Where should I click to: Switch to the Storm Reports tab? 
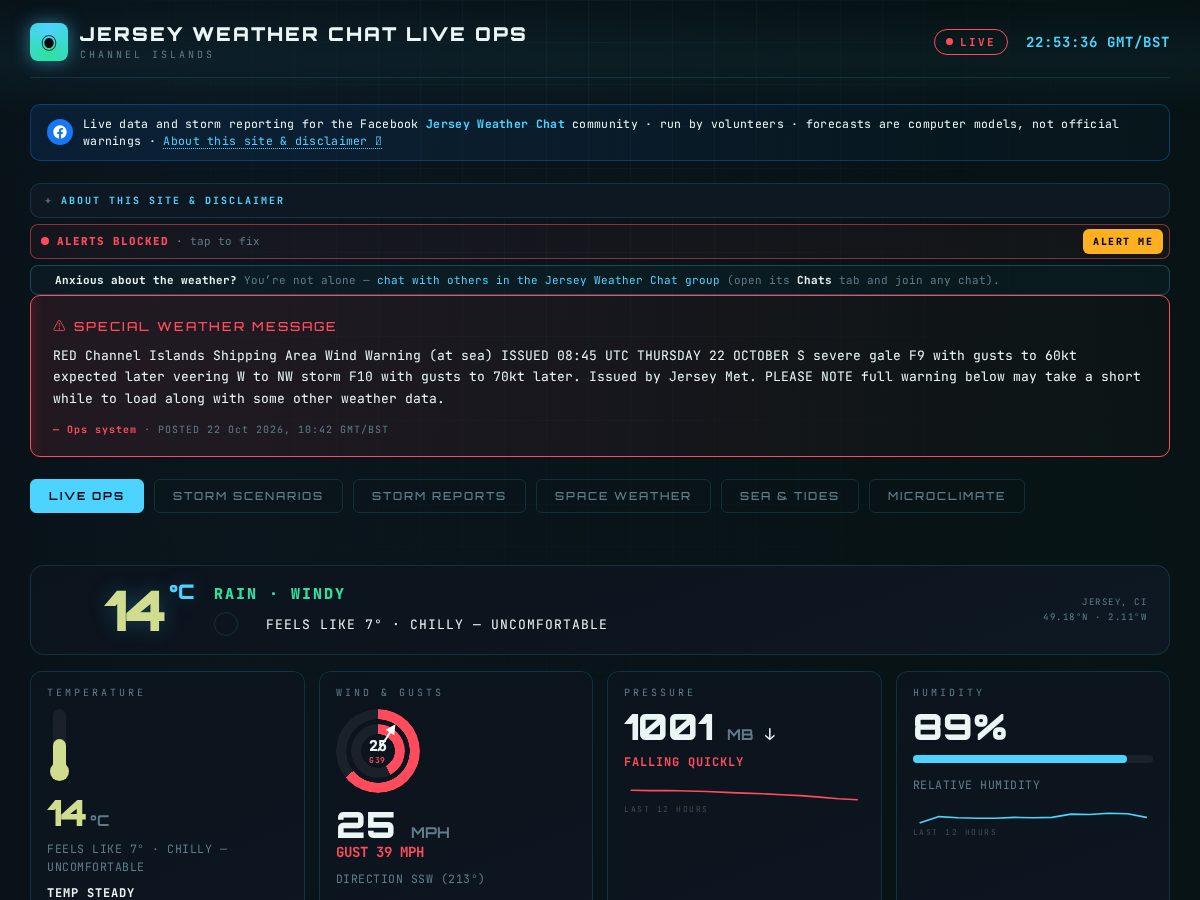pos(439,496)
